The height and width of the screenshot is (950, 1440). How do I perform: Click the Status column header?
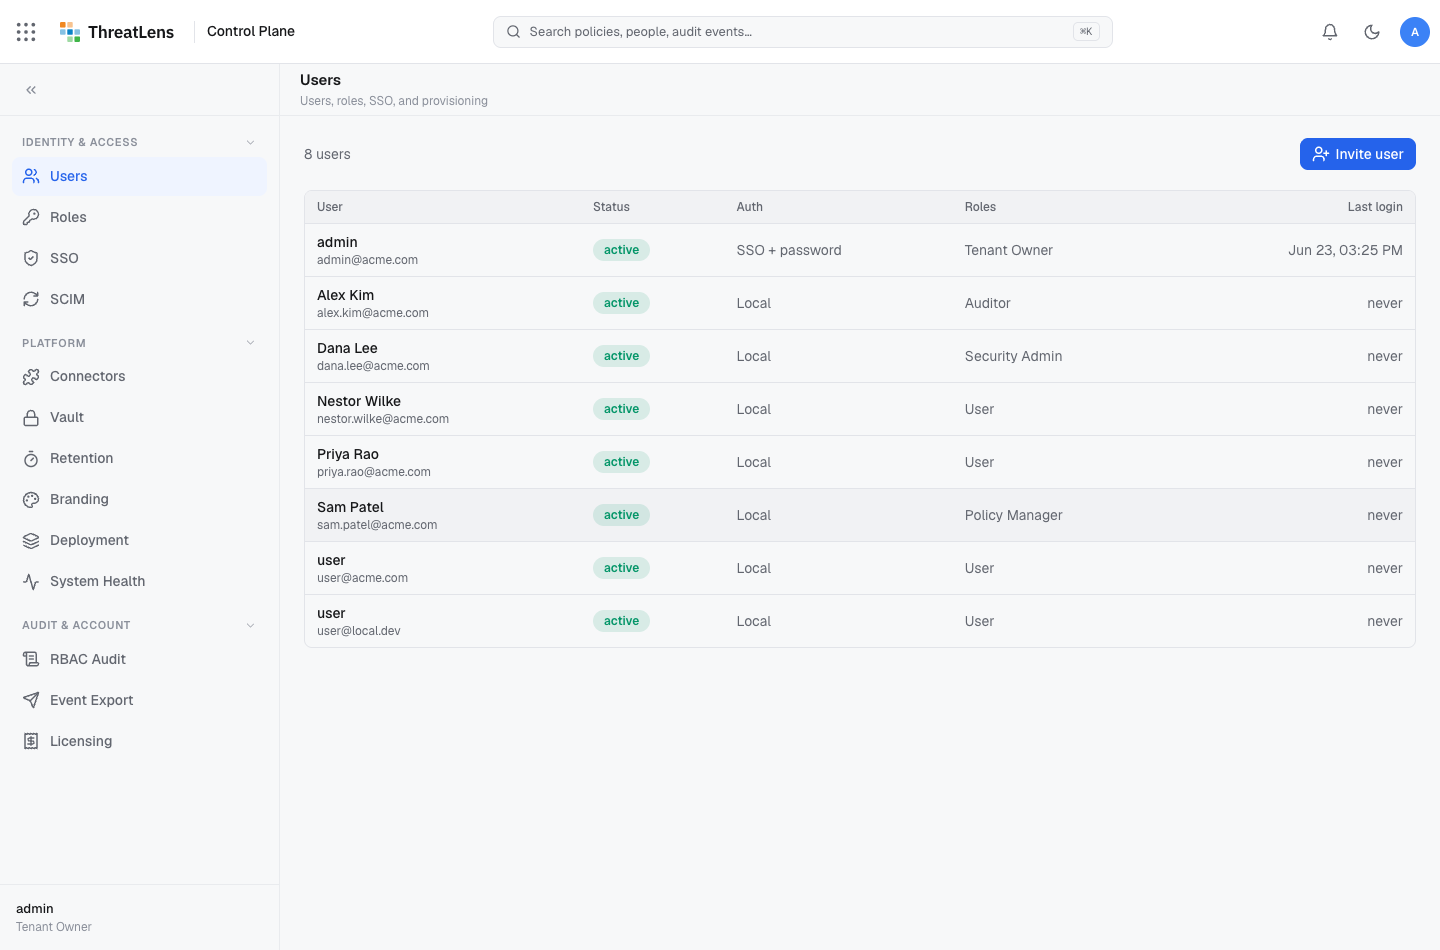(611, 207)
